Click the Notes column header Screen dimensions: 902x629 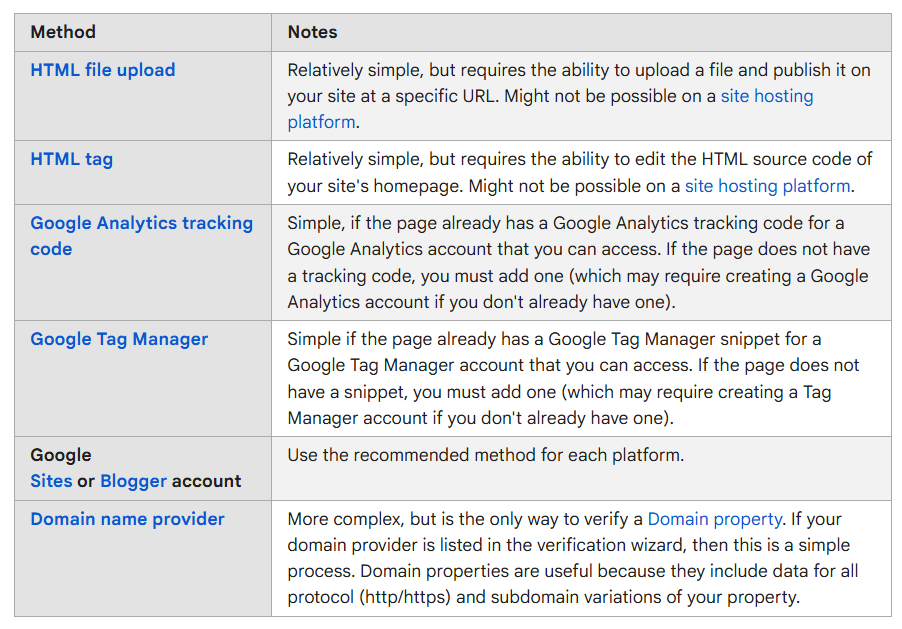click(x=312, y=32)
